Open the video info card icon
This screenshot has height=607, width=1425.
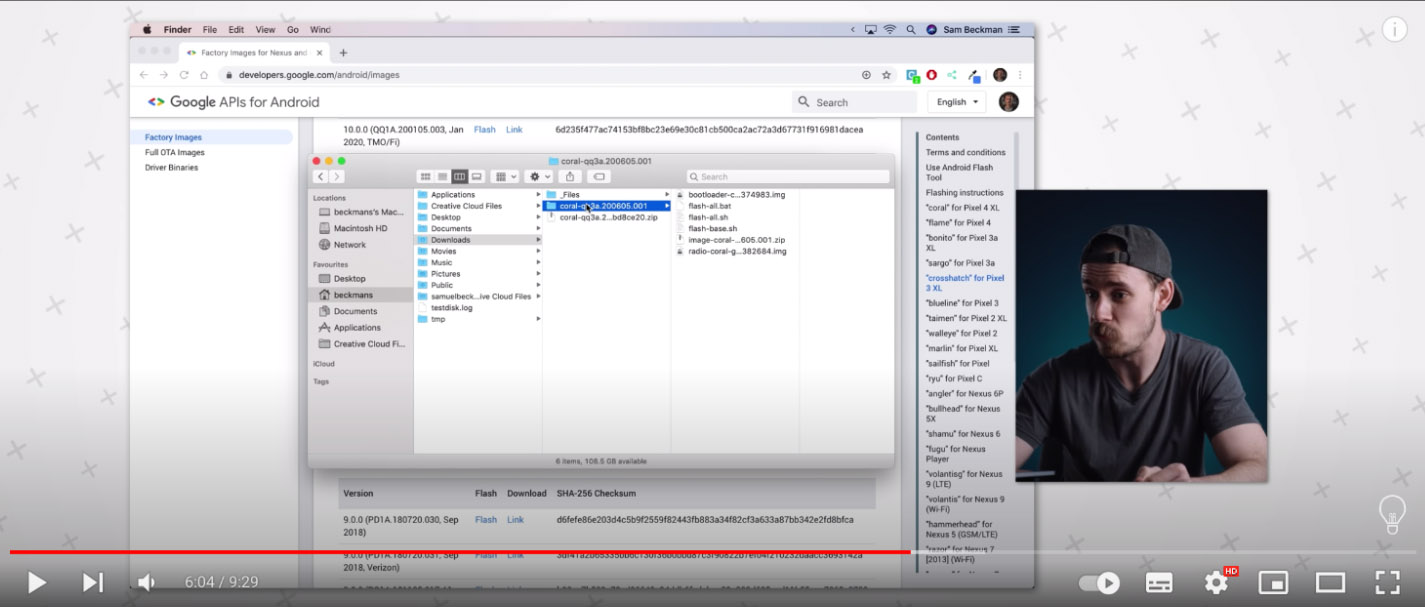[x=1394, y=29]
